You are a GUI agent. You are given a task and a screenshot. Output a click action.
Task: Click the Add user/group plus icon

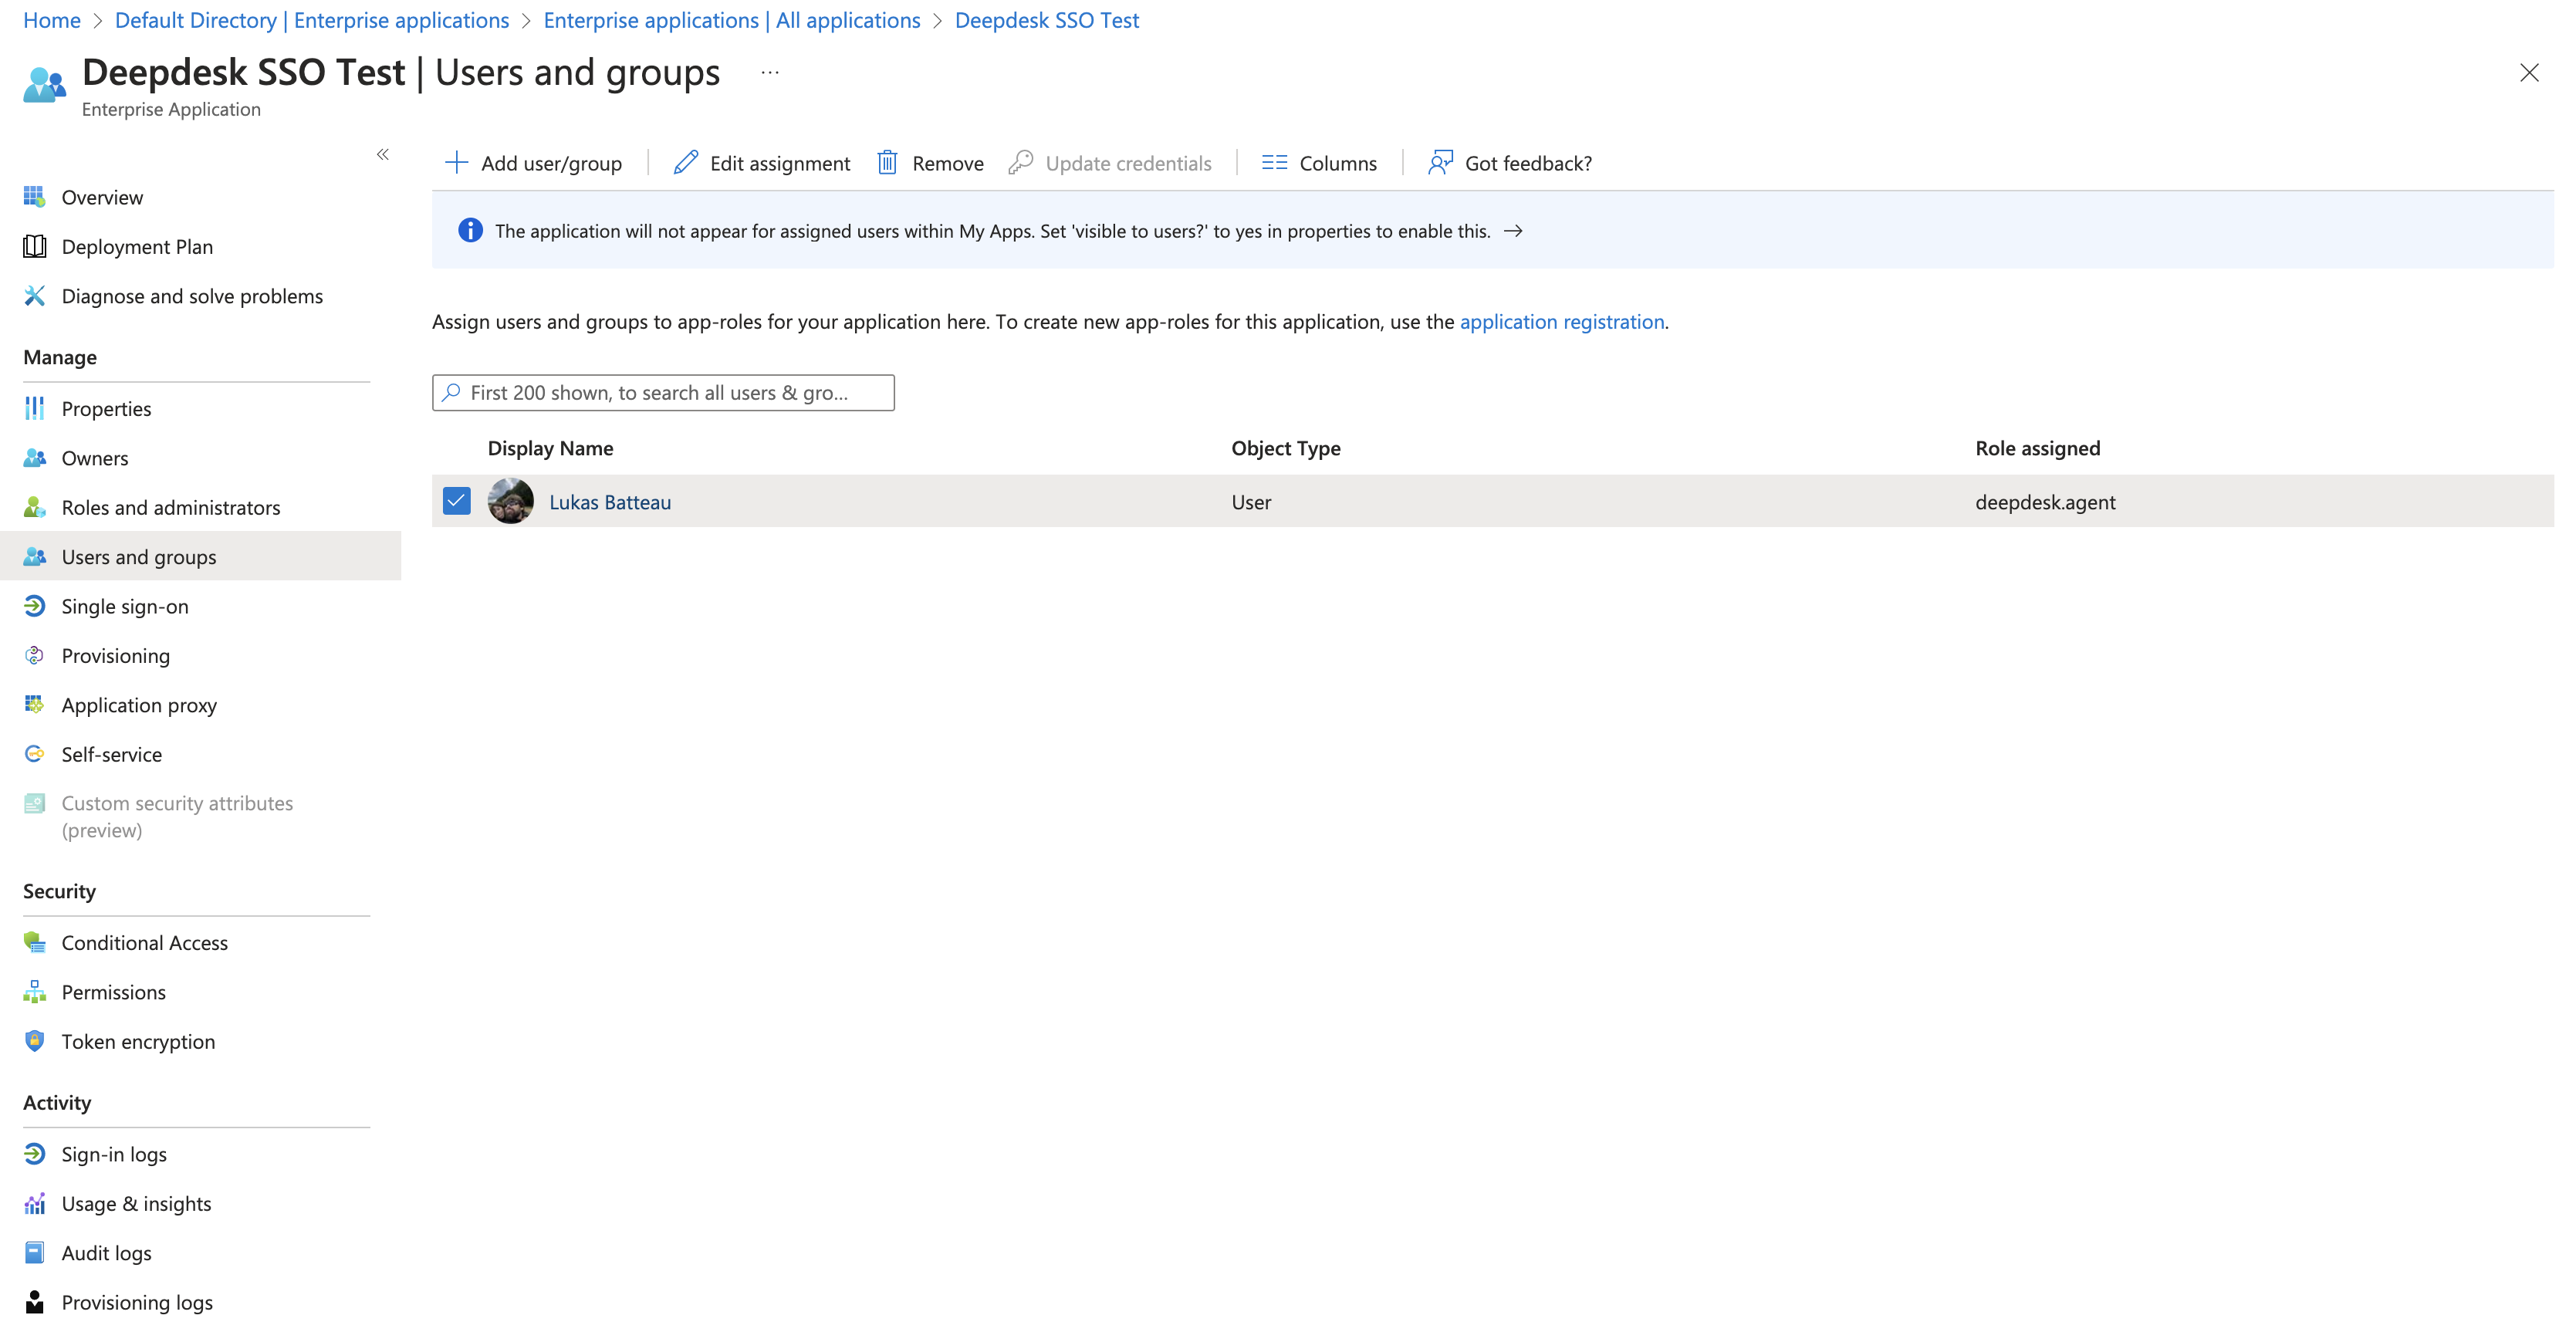click(x=456, y=163)
